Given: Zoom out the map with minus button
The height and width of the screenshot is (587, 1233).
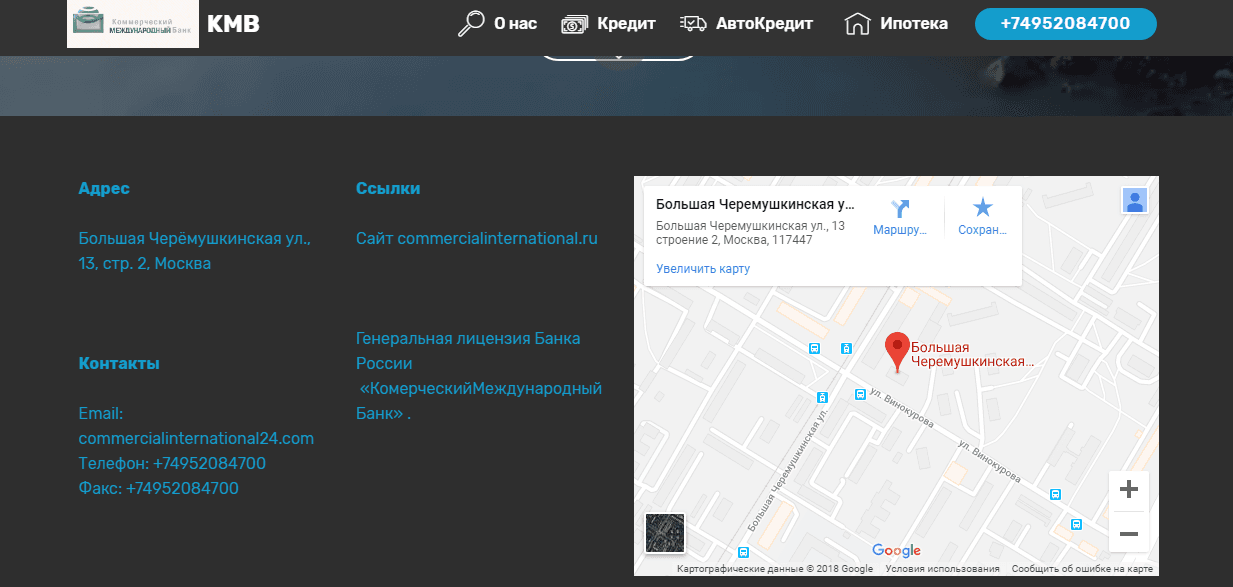Looking at the screenshot, I should pos(1129,533).
